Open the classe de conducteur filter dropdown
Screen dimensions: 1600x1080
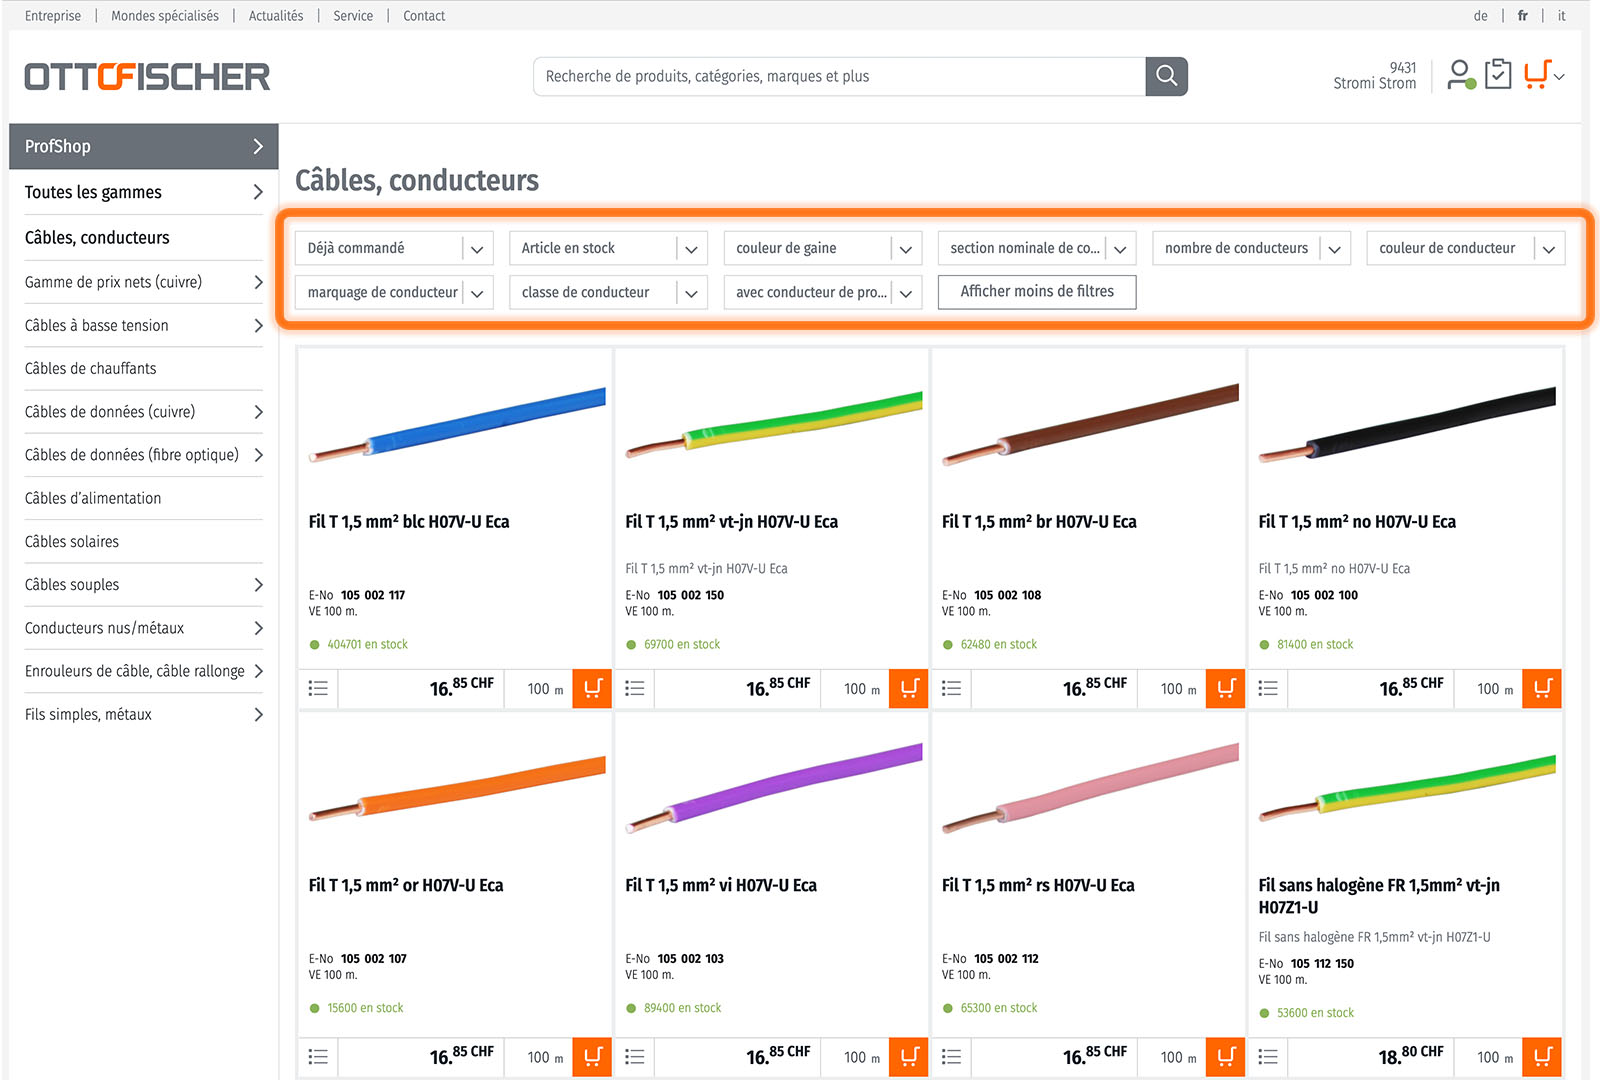pyautogui.click(x=608, y=292)
